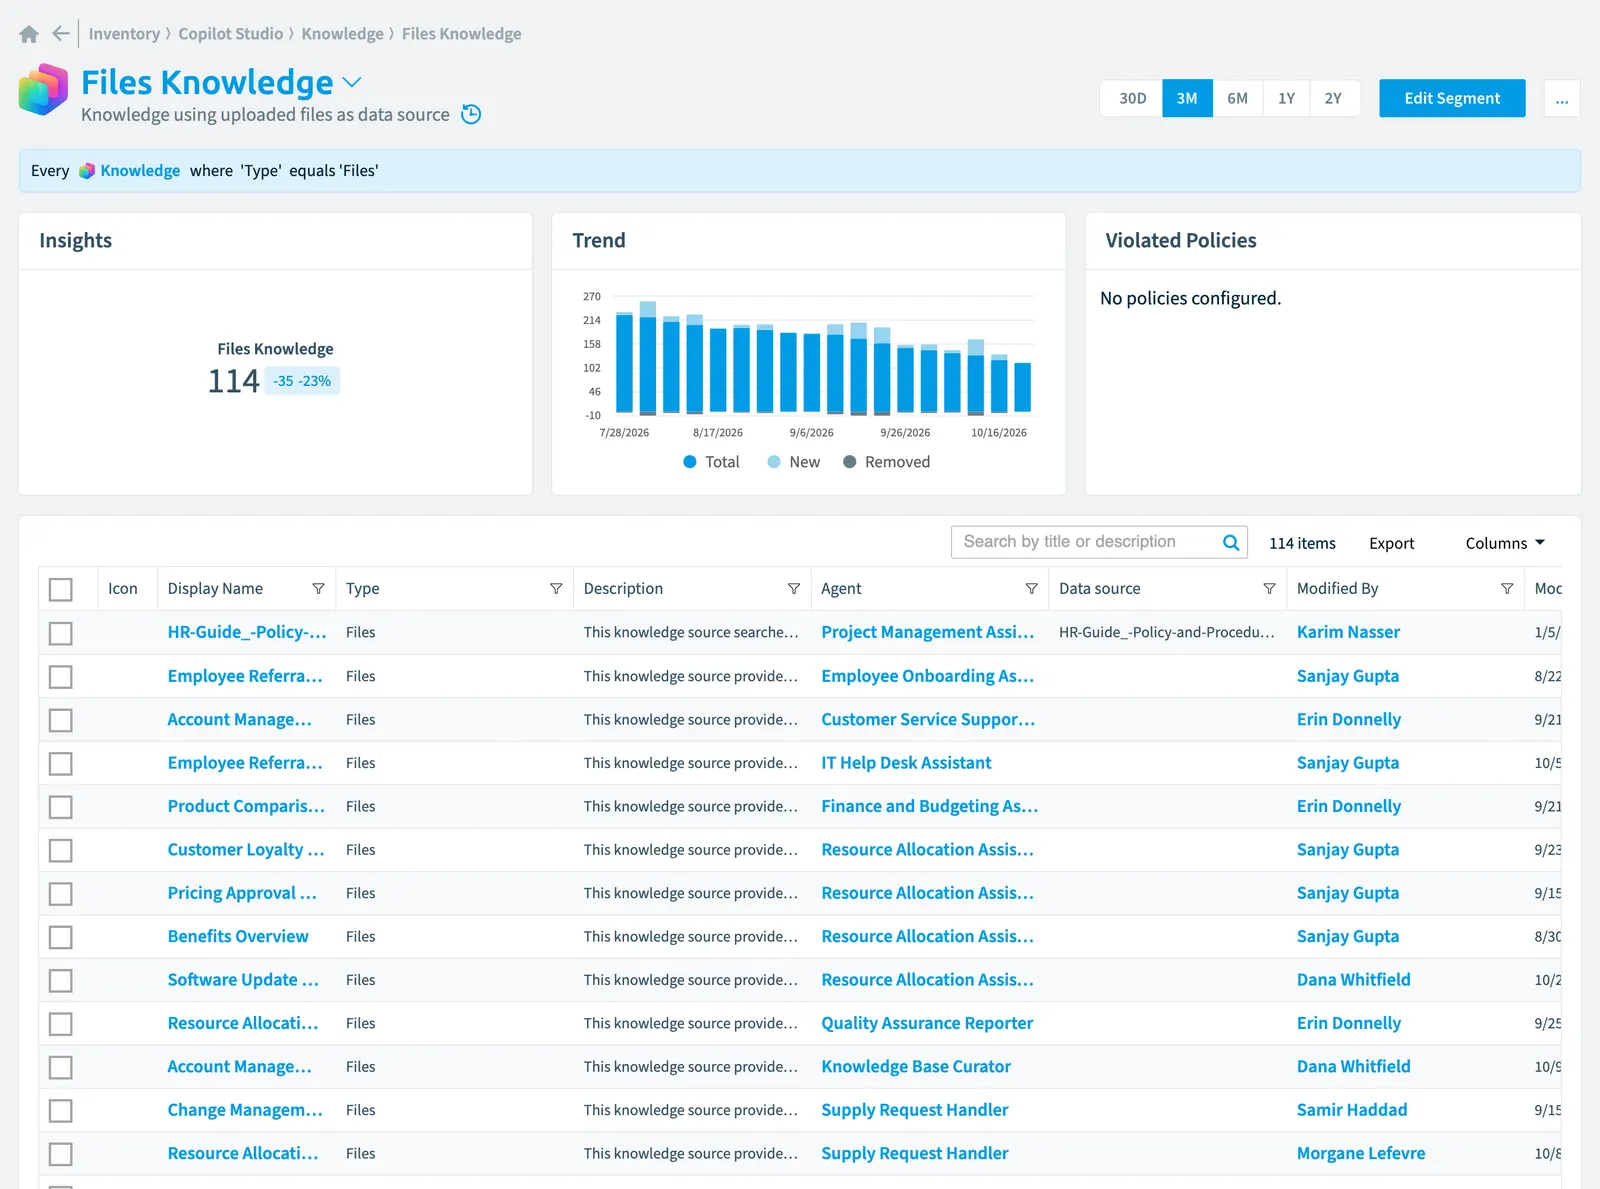The height and width of the screenshot is (1189, 1600).
Task: Open the Columns dropdown
Action: coord(1505,543)
